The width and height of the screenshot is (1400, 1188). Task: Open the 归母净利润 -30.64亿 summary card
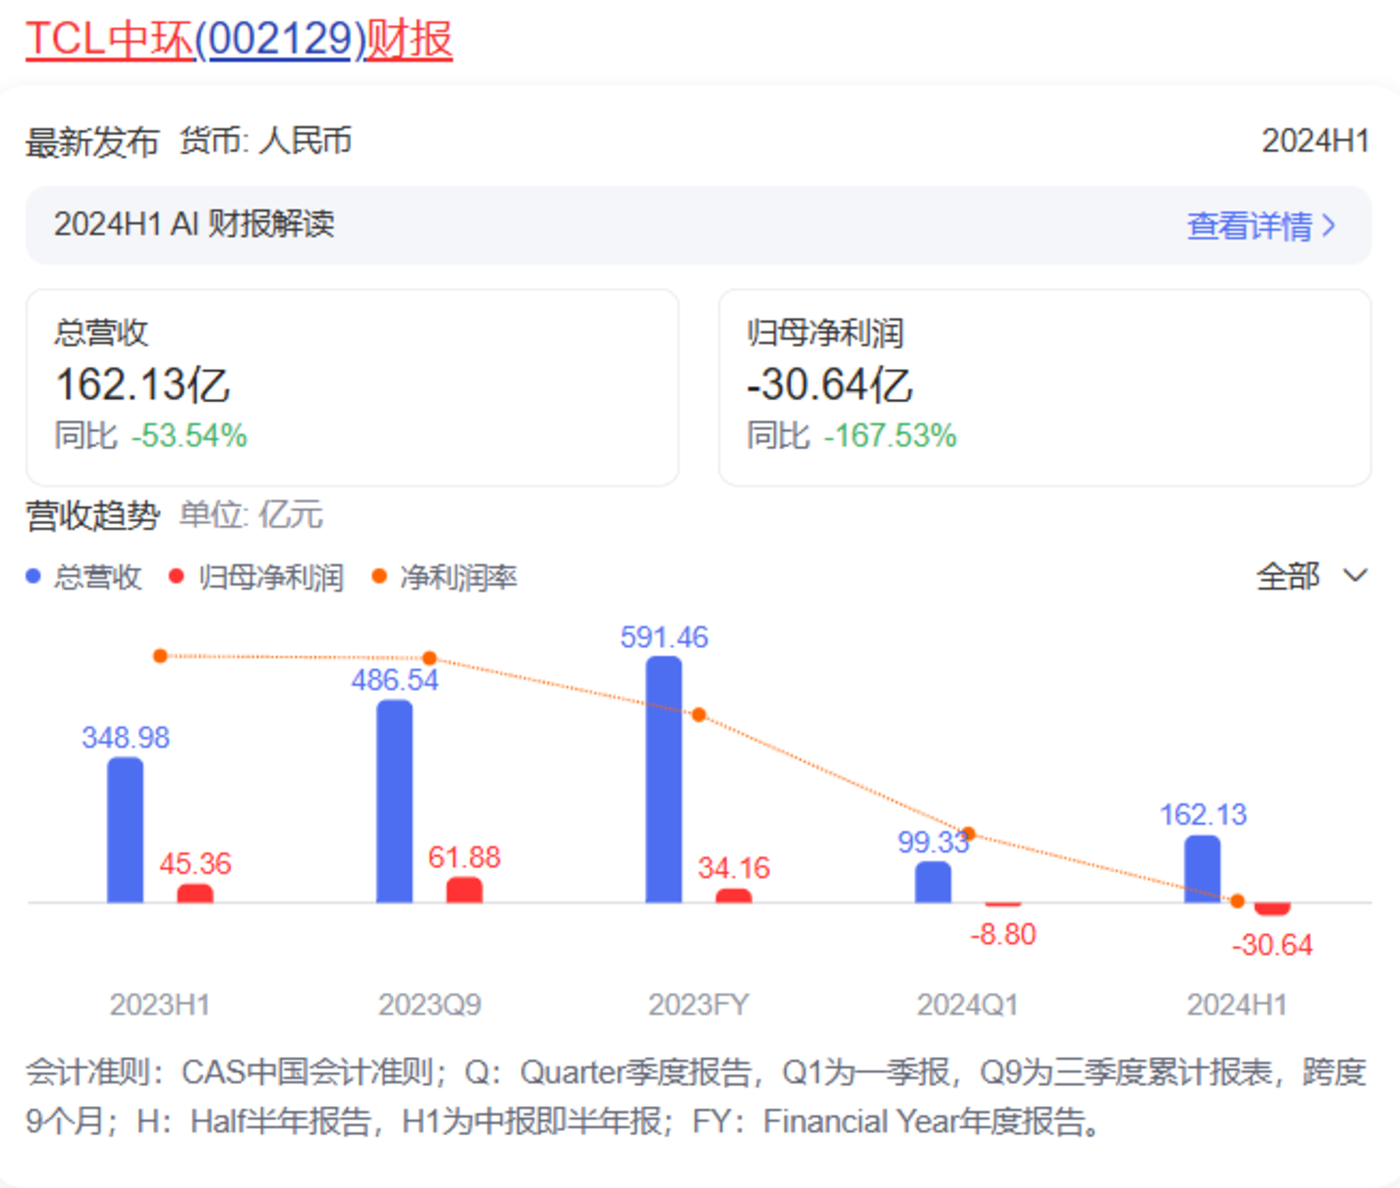coord(1044,387)
